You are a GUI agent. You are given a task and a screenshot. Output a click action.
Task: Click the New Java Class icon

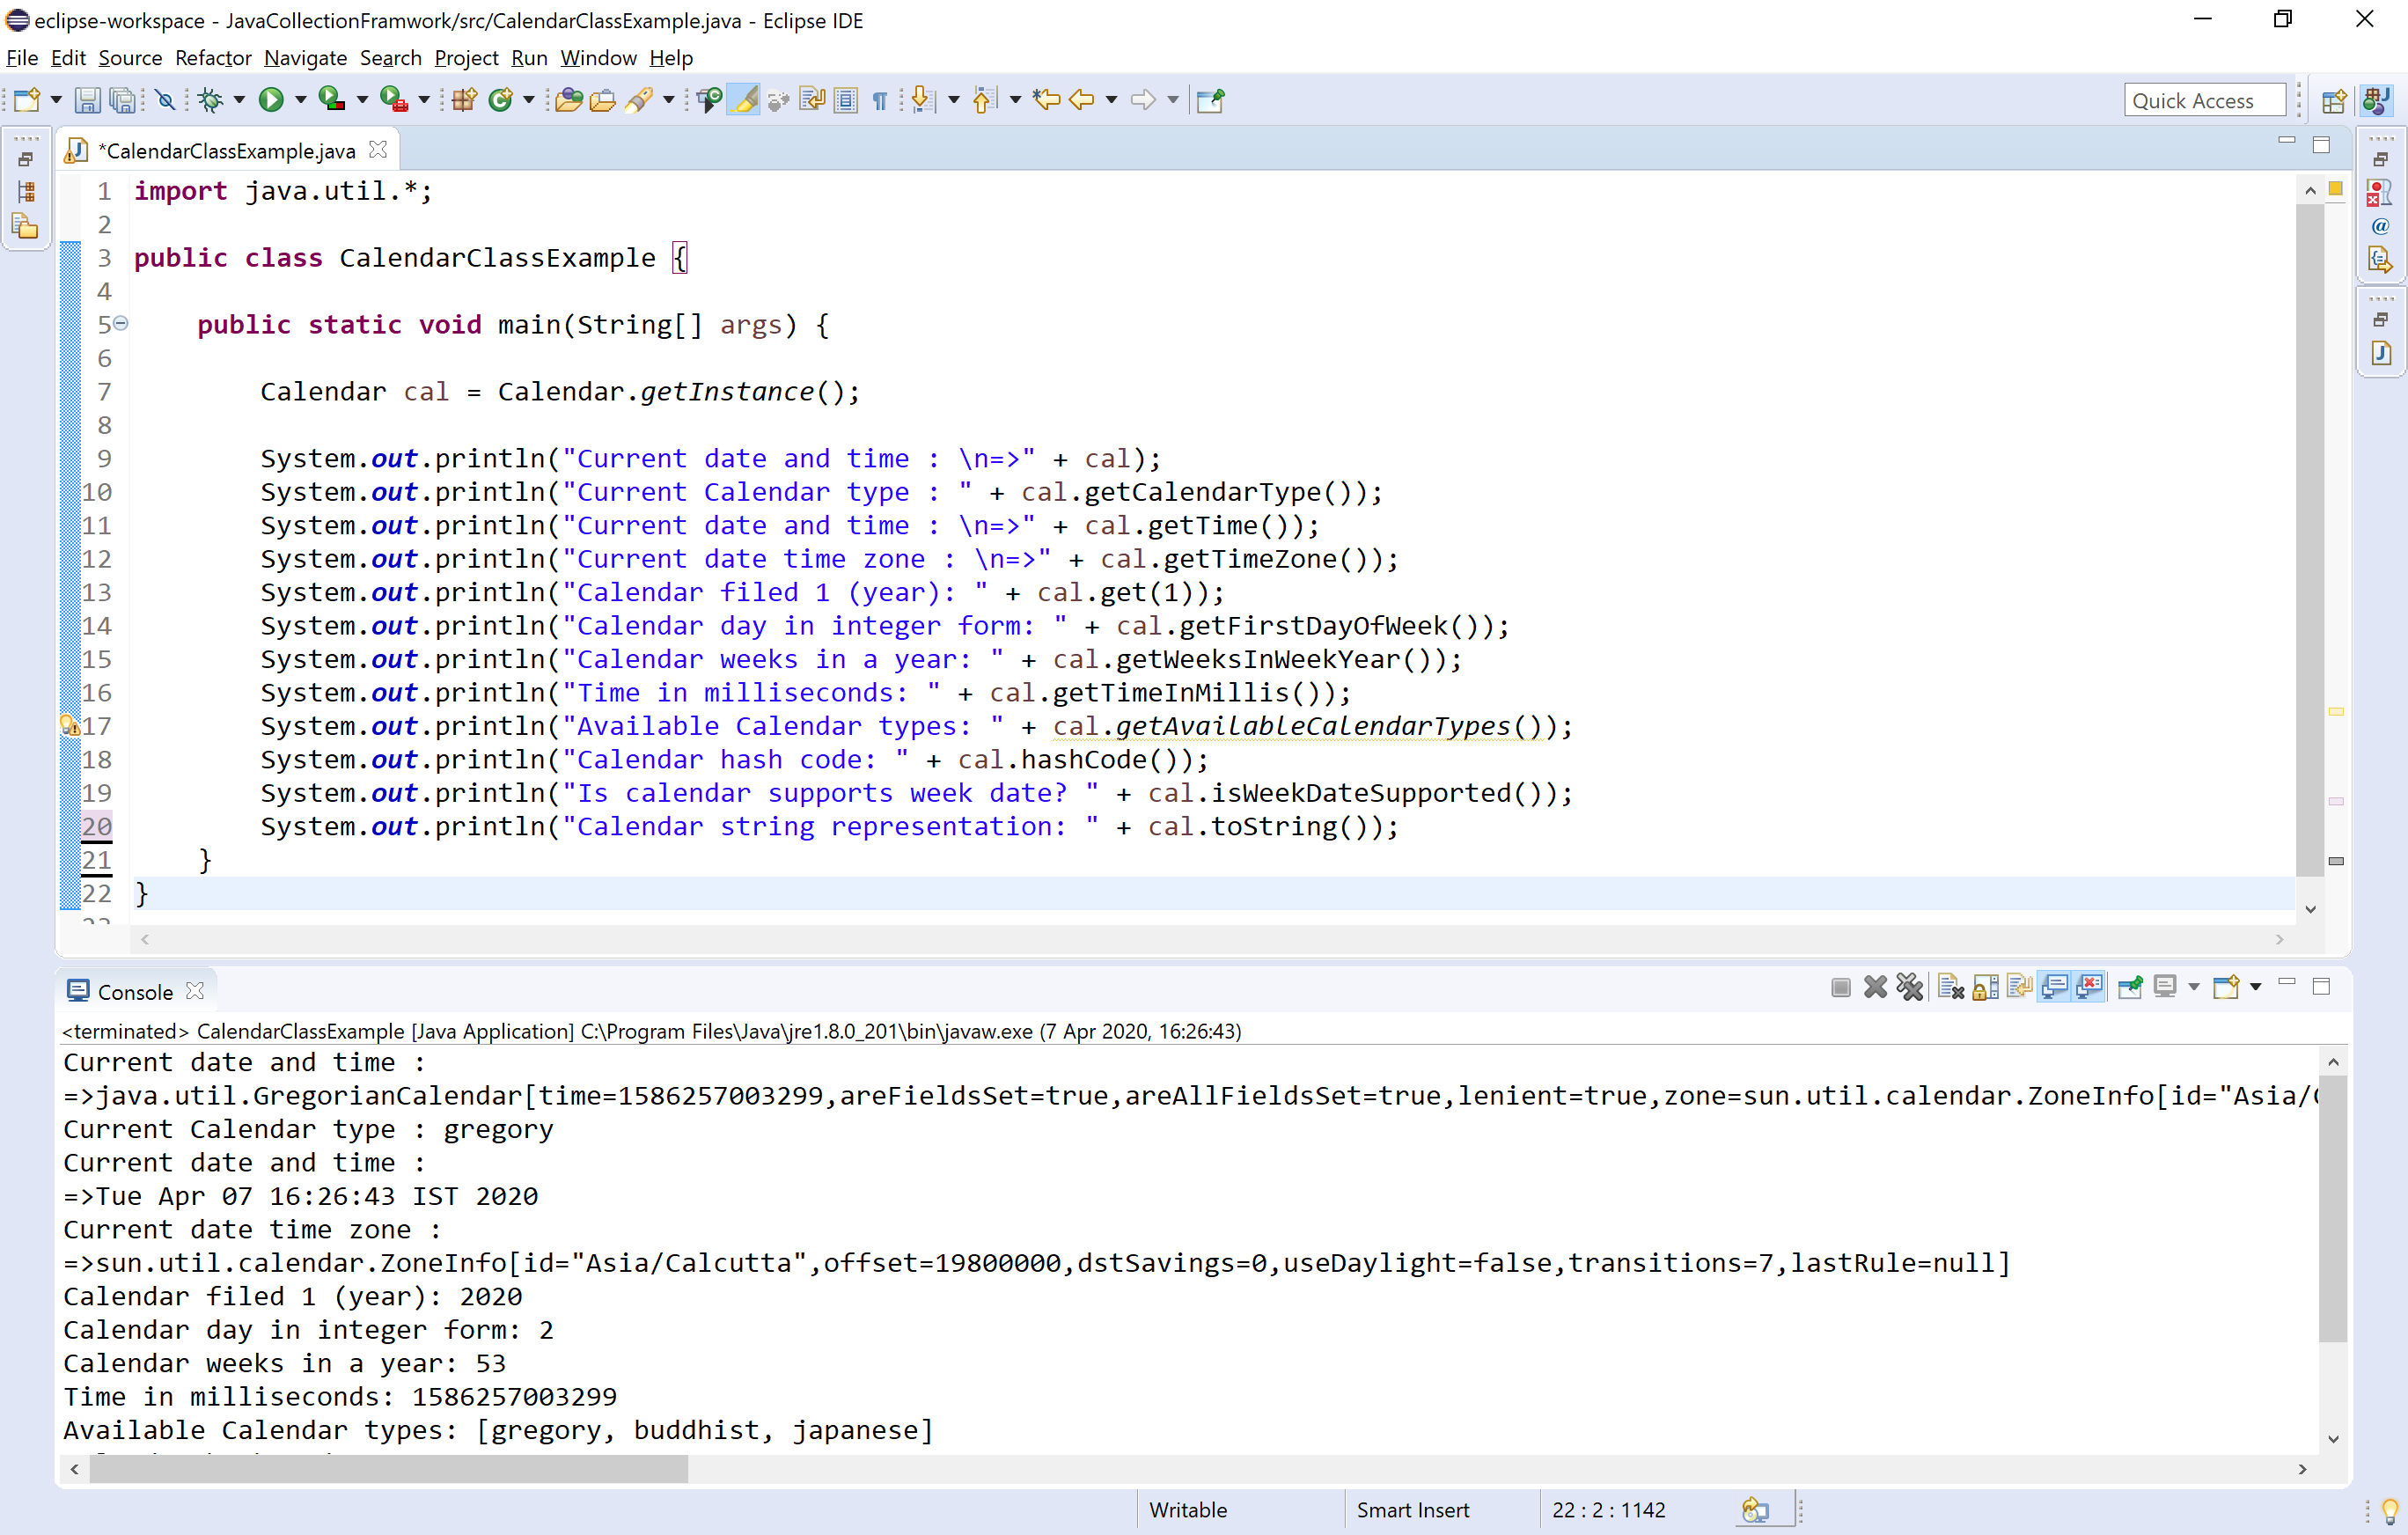[x=501, y=100]
